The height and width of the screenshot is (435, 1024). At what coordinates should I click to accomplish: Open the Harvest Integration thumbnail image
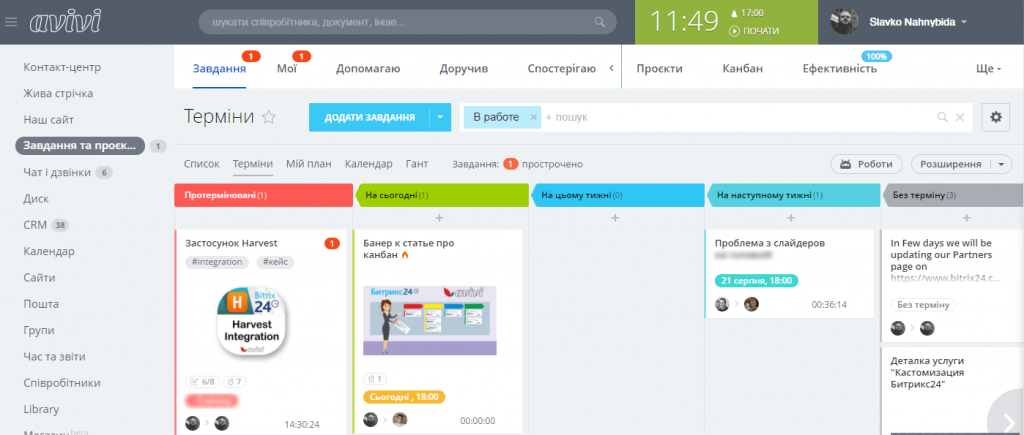click(x=252, y=322)
